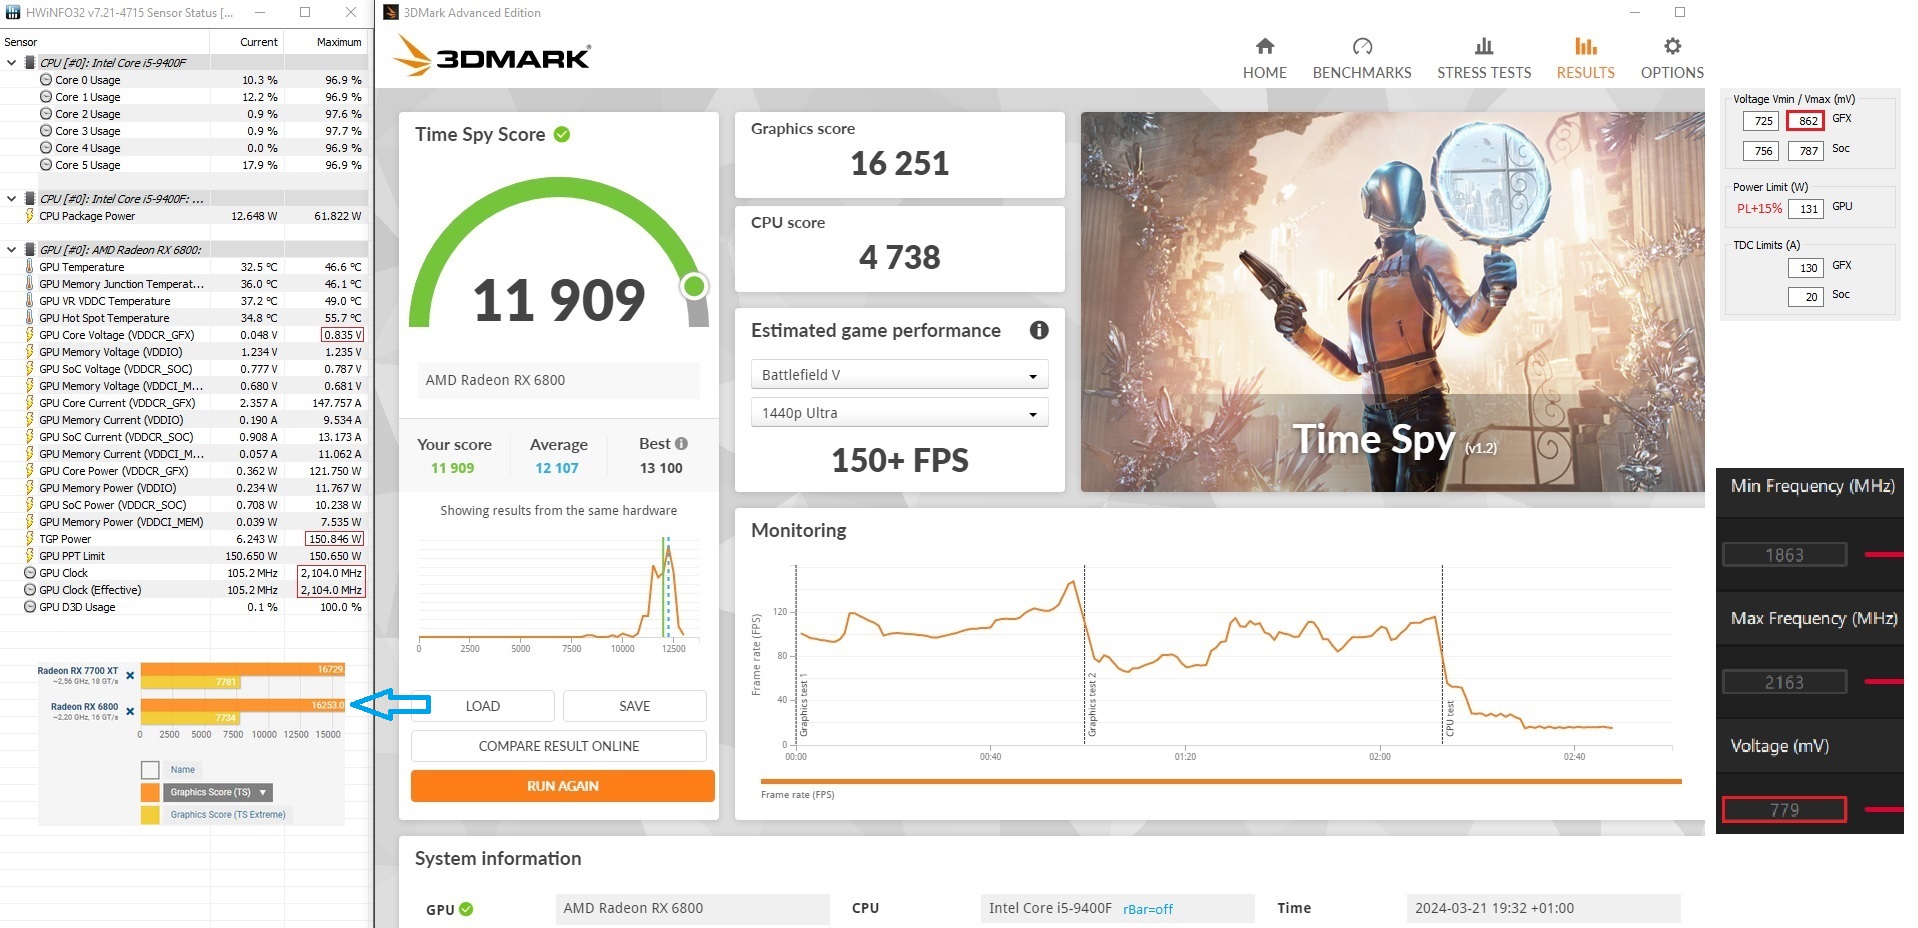Click the 3DMark logo
1918x928 pixels.
coord(491,56)
